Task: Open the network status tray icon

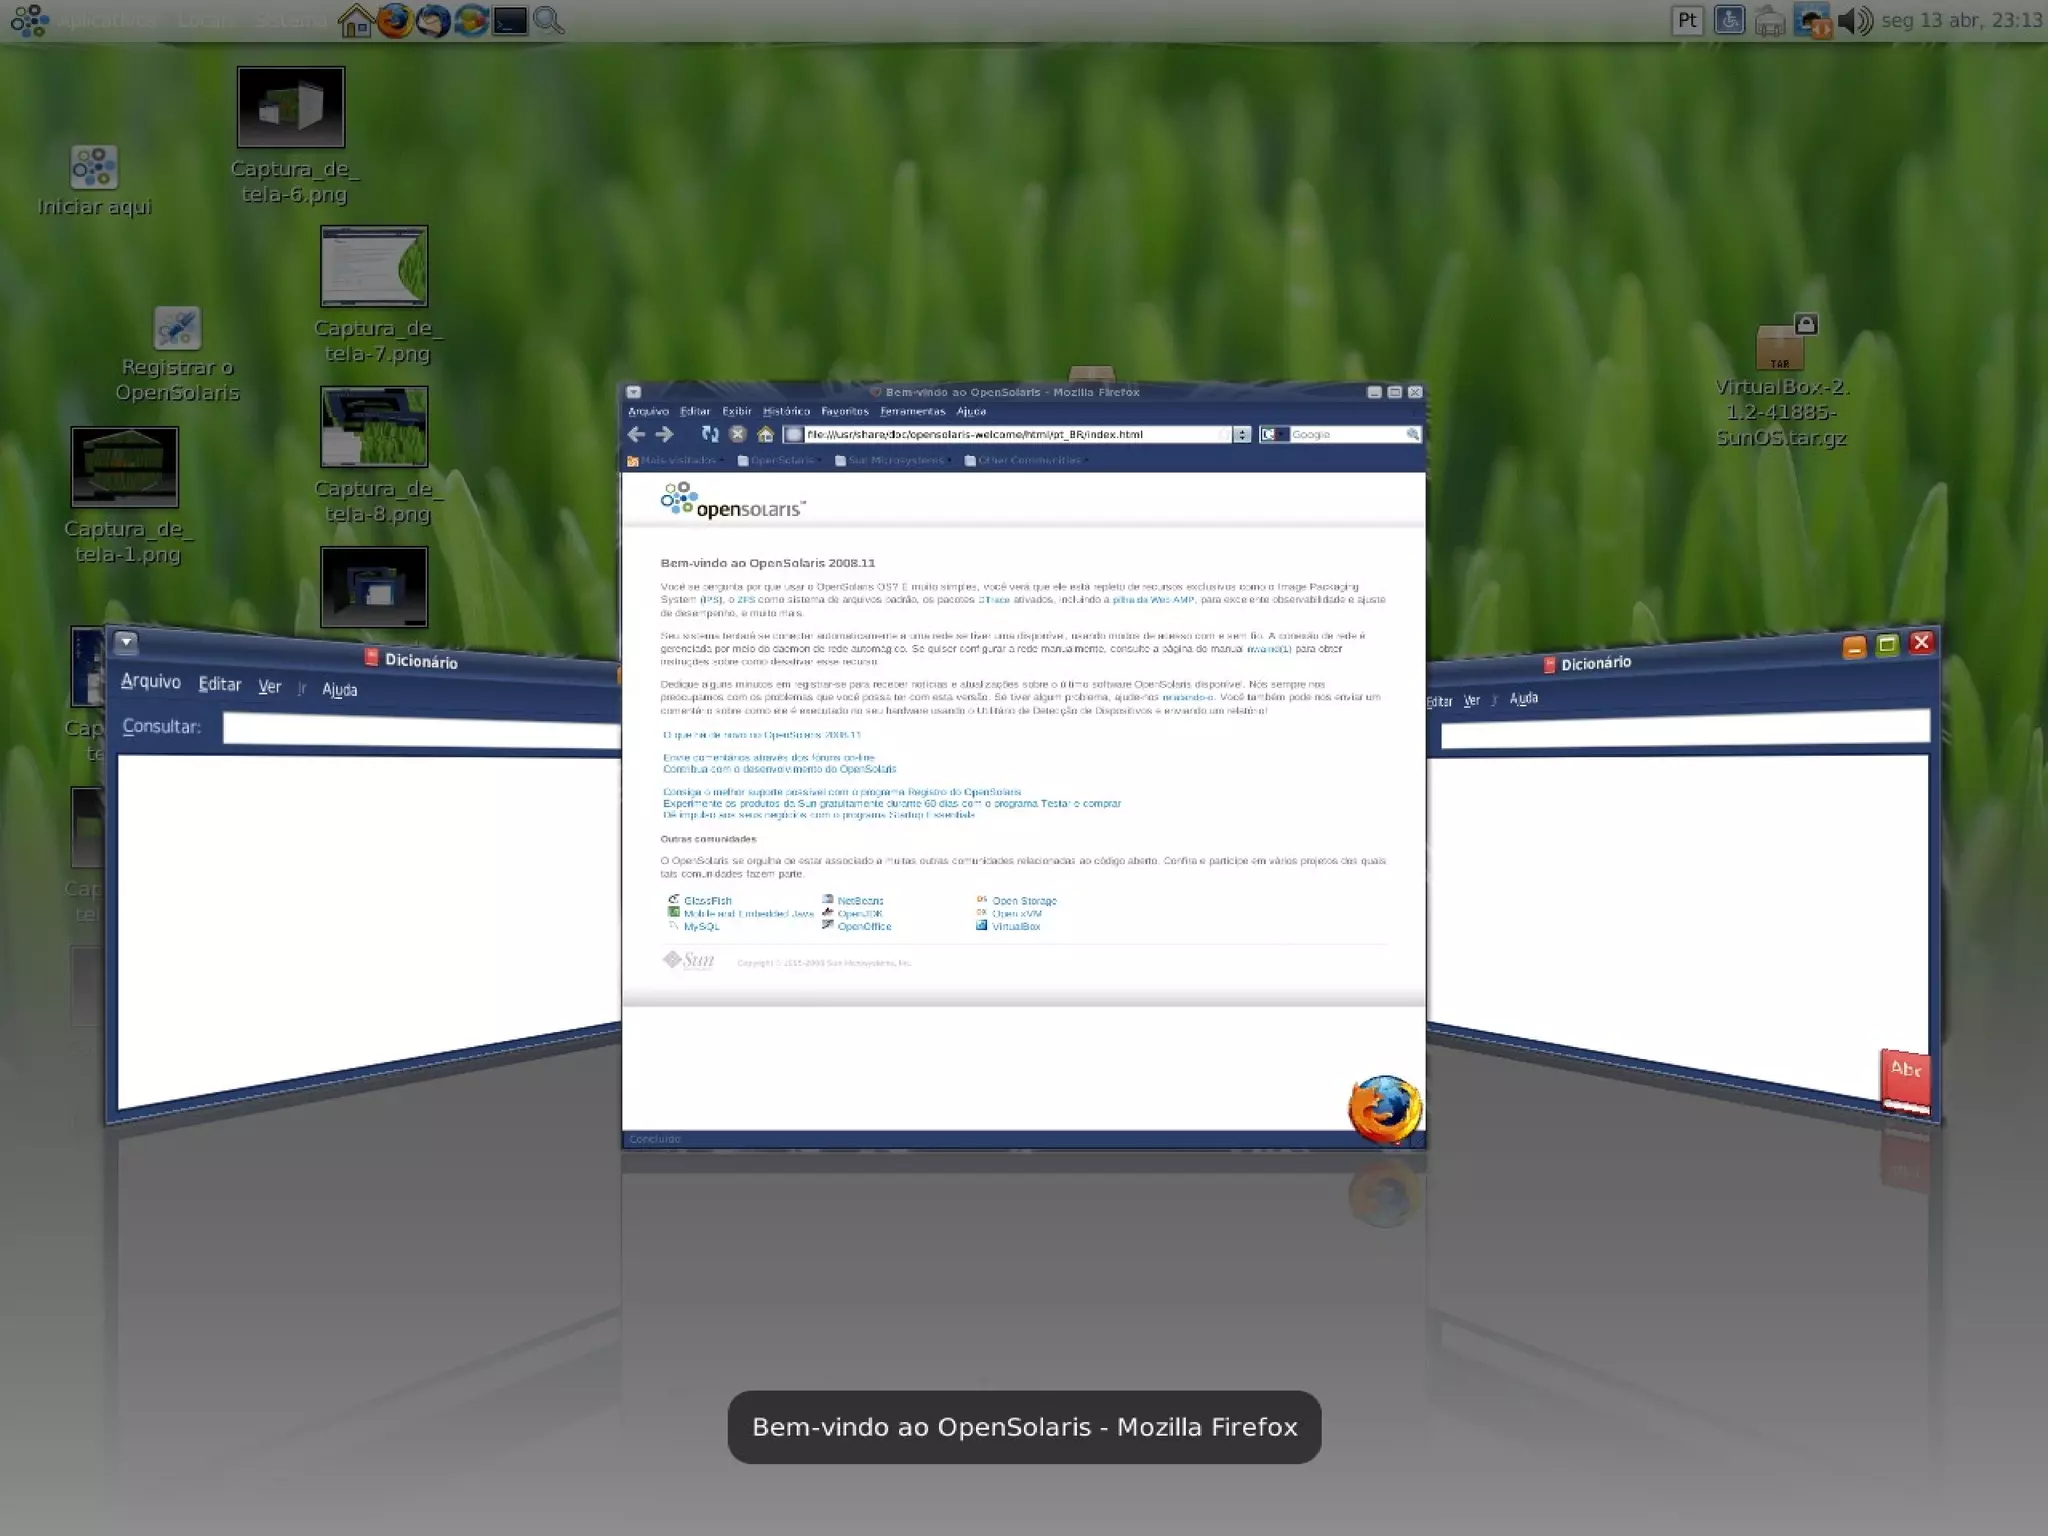Action: tap(1811, 21)
